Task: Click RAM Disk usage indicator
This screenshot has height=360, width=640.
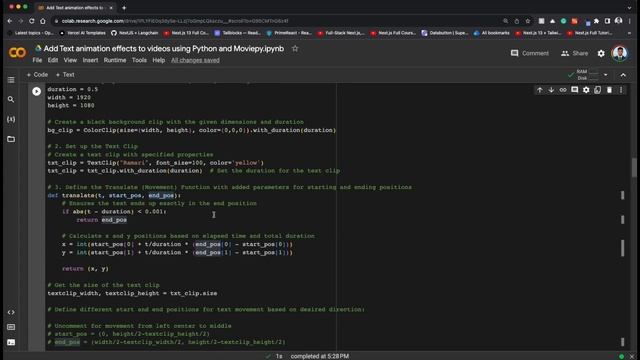Action: pos(587,75)
